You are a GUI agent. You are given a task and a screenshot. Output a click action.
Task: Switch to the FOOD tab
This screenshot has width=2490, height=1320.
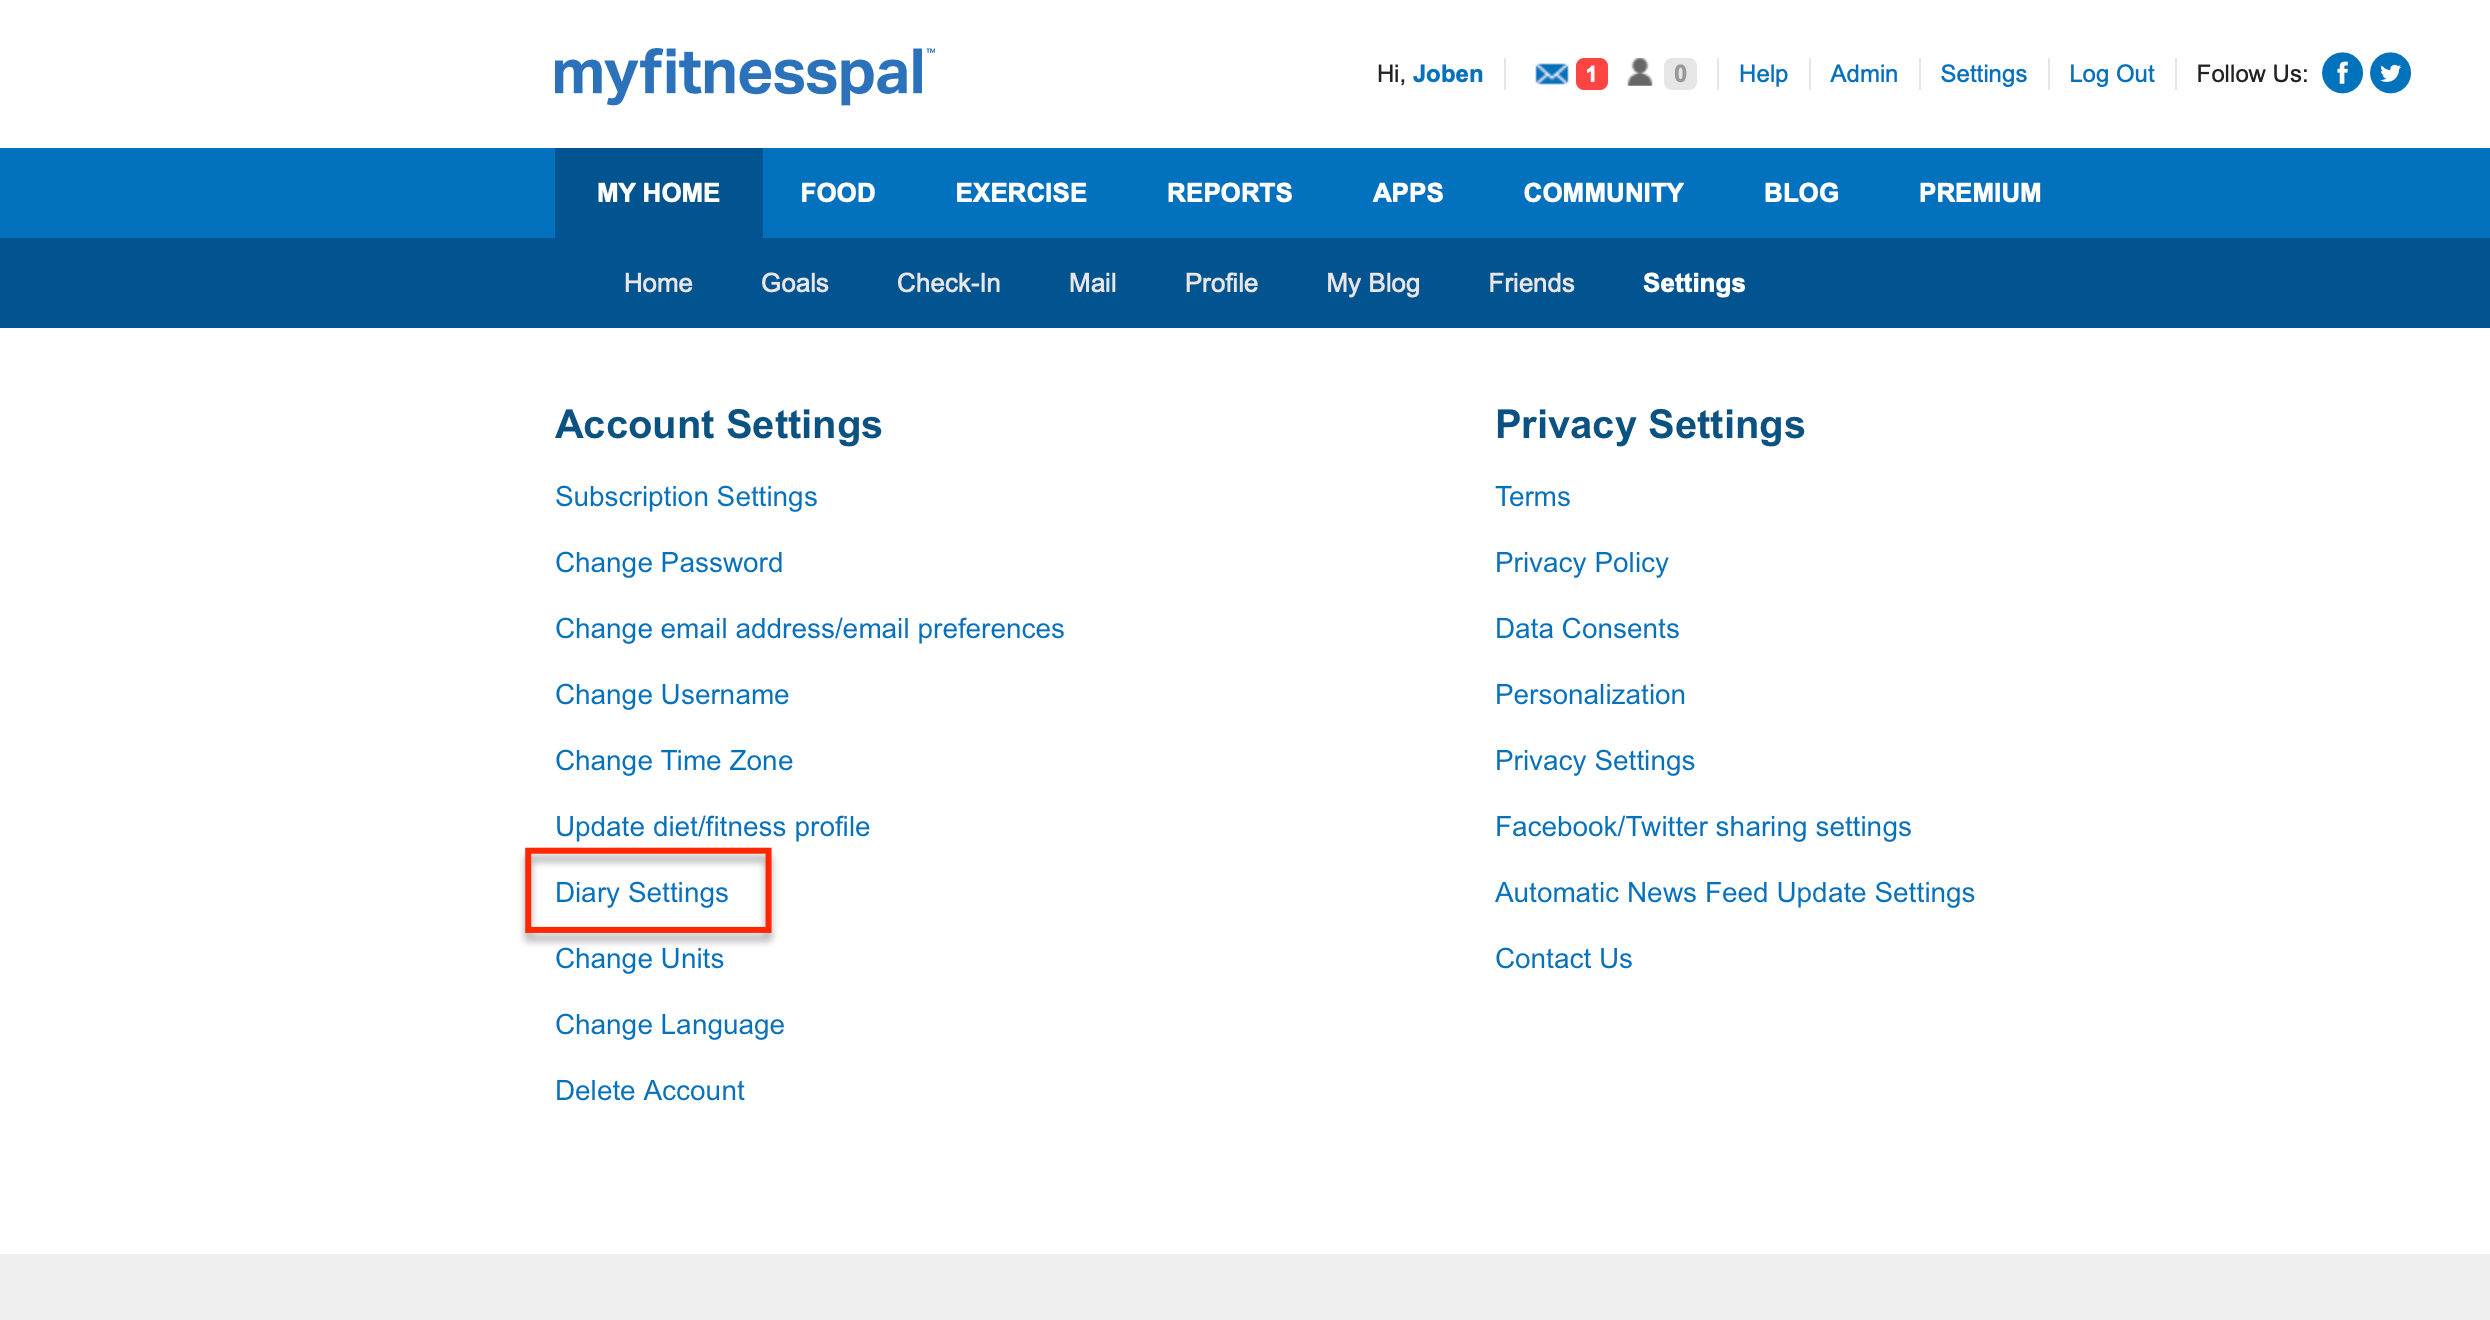click(x=838, y=193)
